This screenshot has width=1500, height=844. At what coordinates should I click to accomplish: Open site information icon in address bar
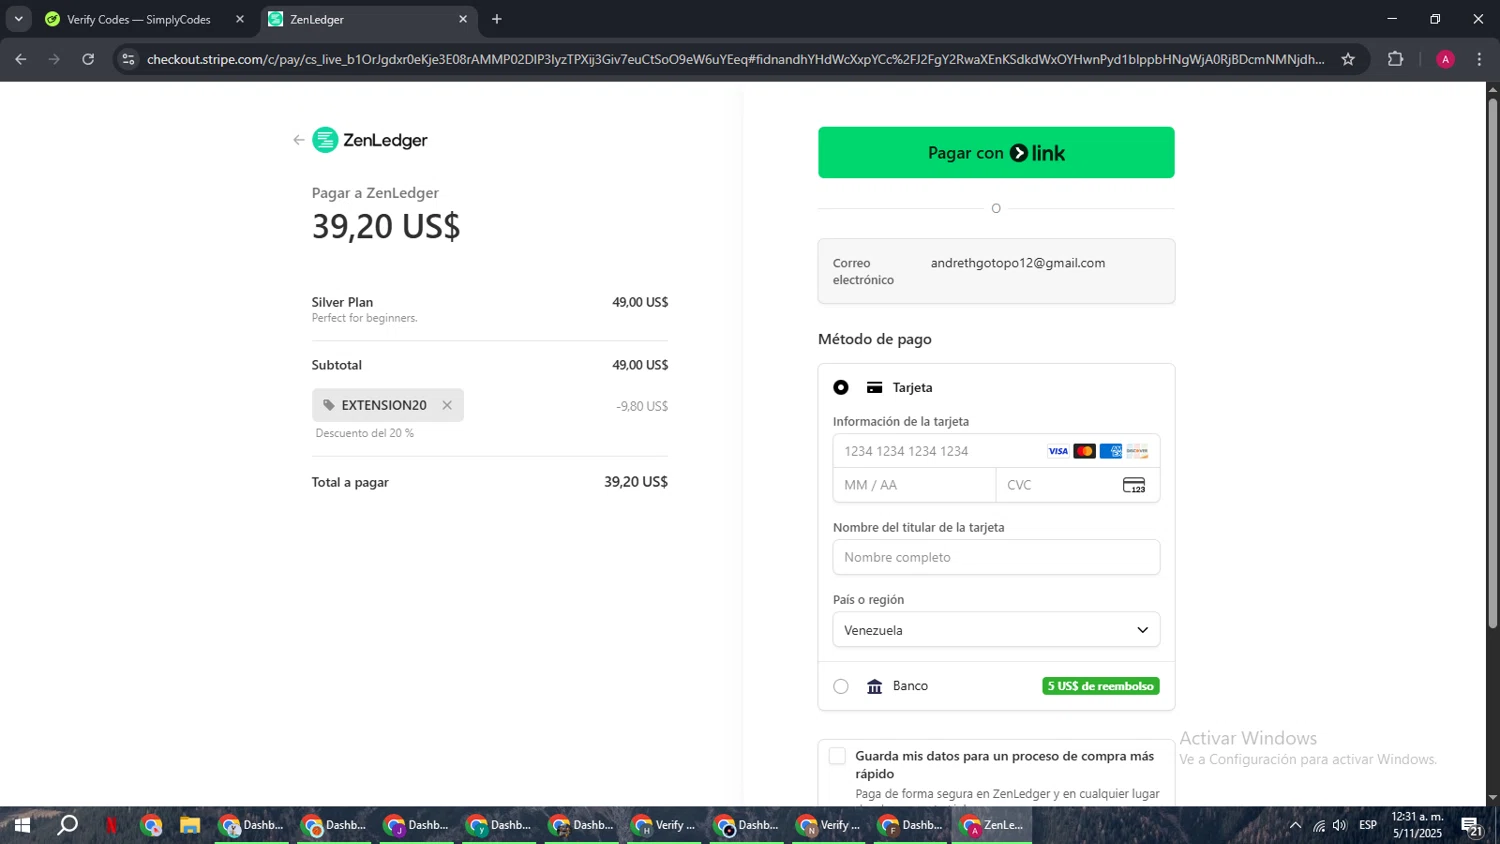pyautogui.click(x=128, y=59)
